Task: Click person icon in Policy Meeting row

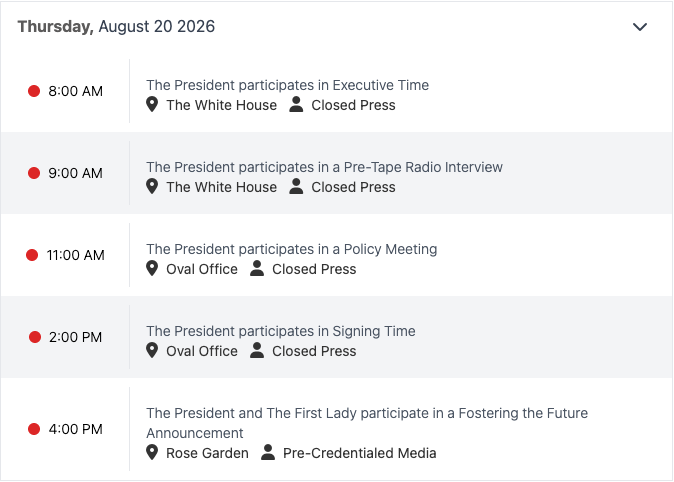Action: point(257,268)
